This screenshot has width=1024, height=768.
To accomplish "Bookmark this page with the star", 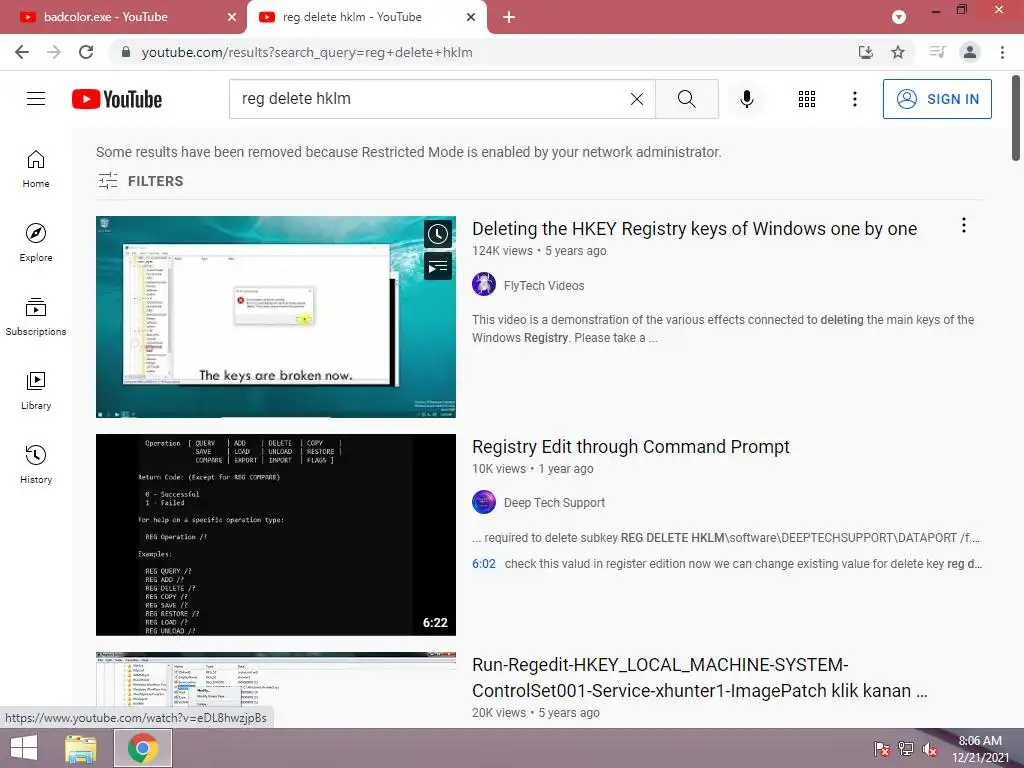I will (x=898, y=52).
